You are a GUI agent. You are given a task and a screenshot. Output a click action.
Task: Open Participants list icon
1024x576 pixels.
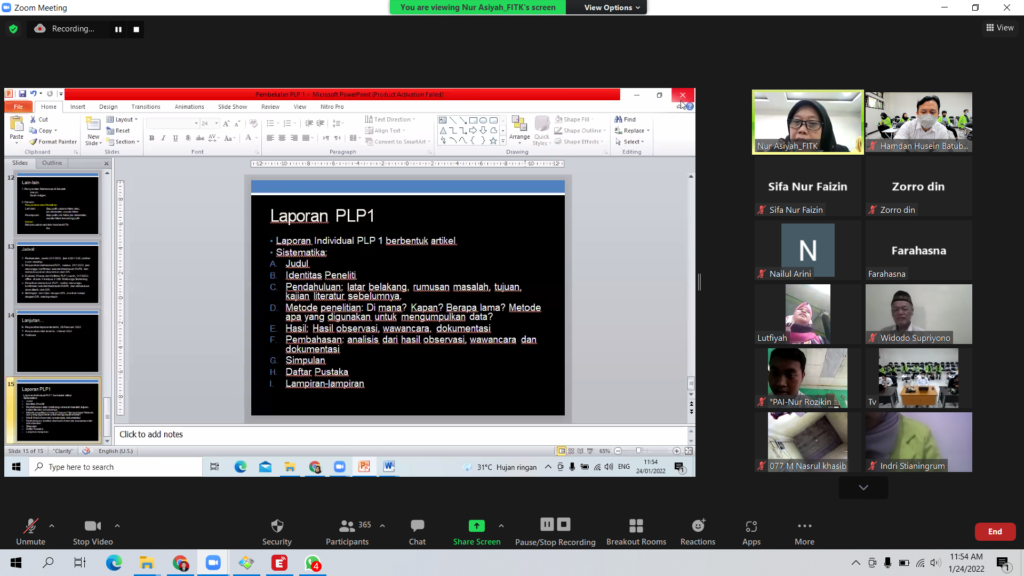pyautogui.click(x=347, y=526)
